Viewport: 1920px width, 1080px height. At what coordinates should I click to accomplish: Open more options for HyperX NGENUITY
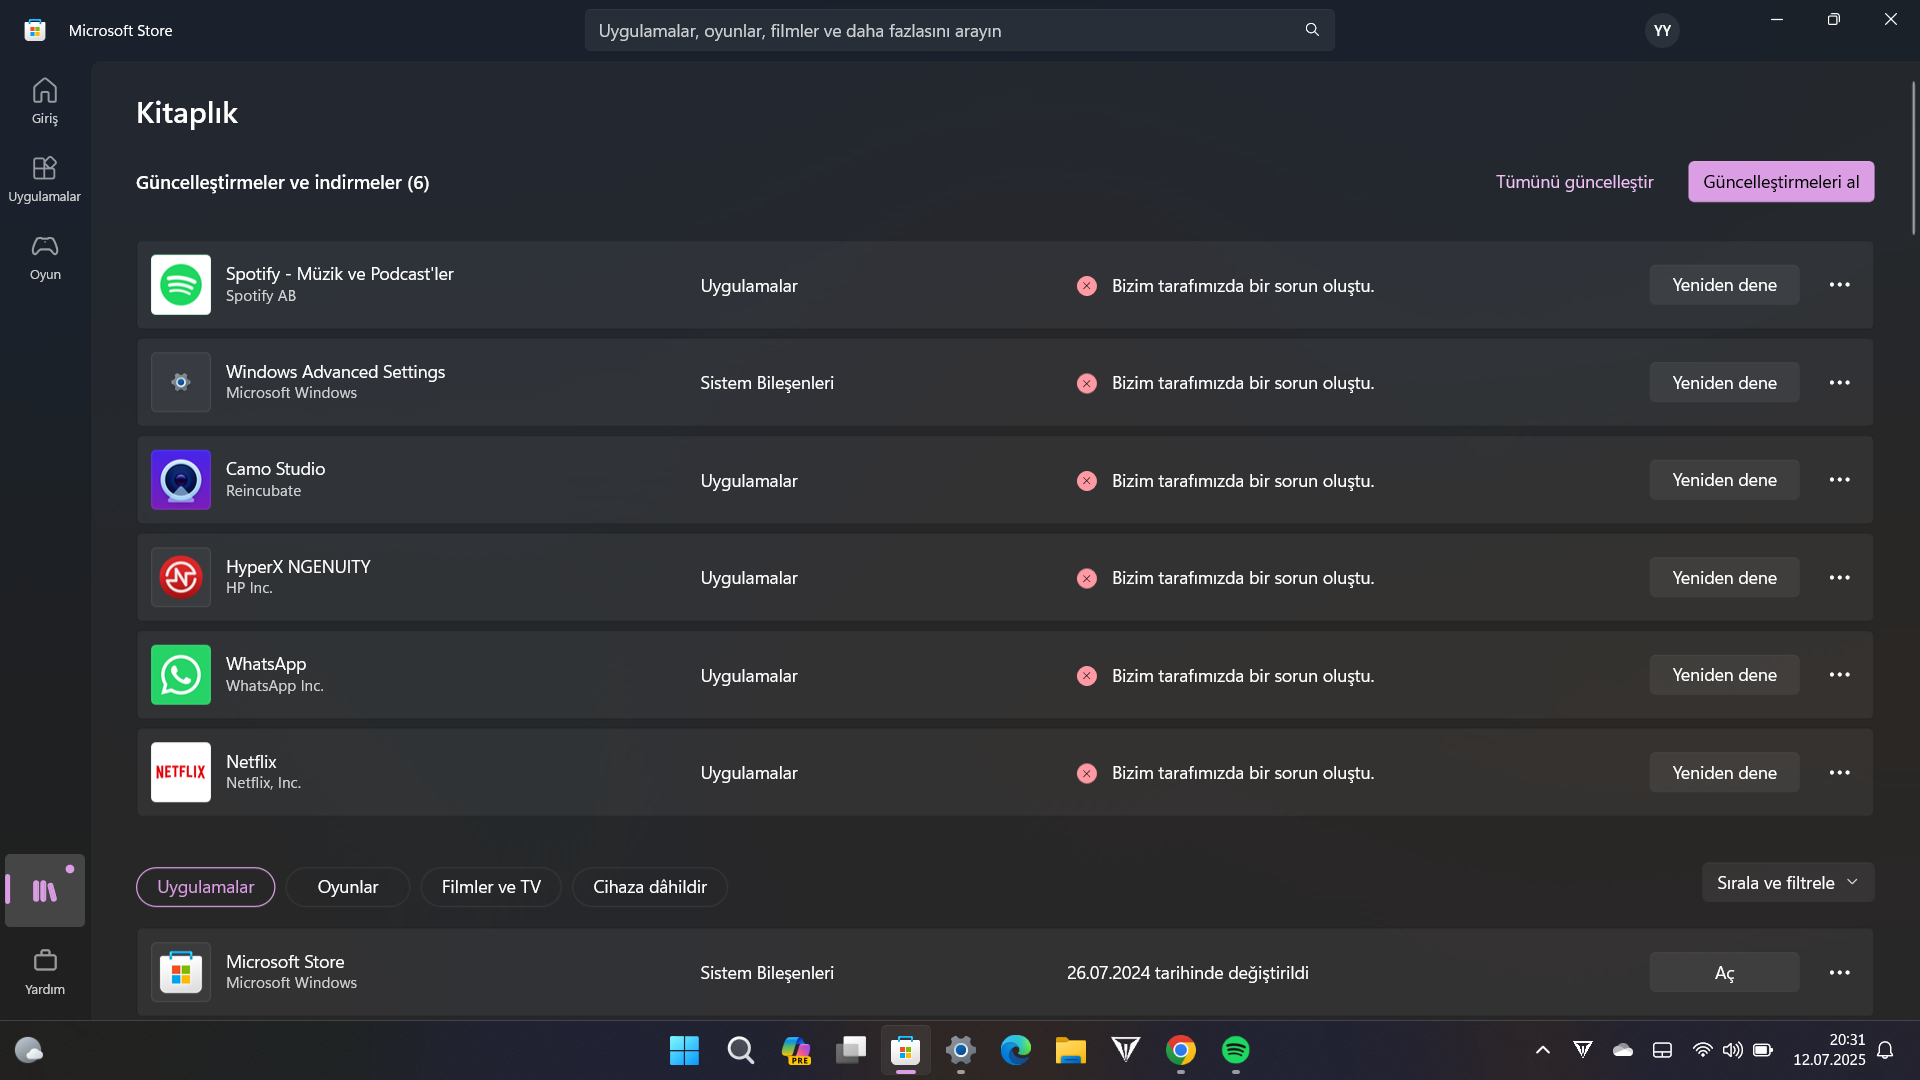(x=1839, y=577)
